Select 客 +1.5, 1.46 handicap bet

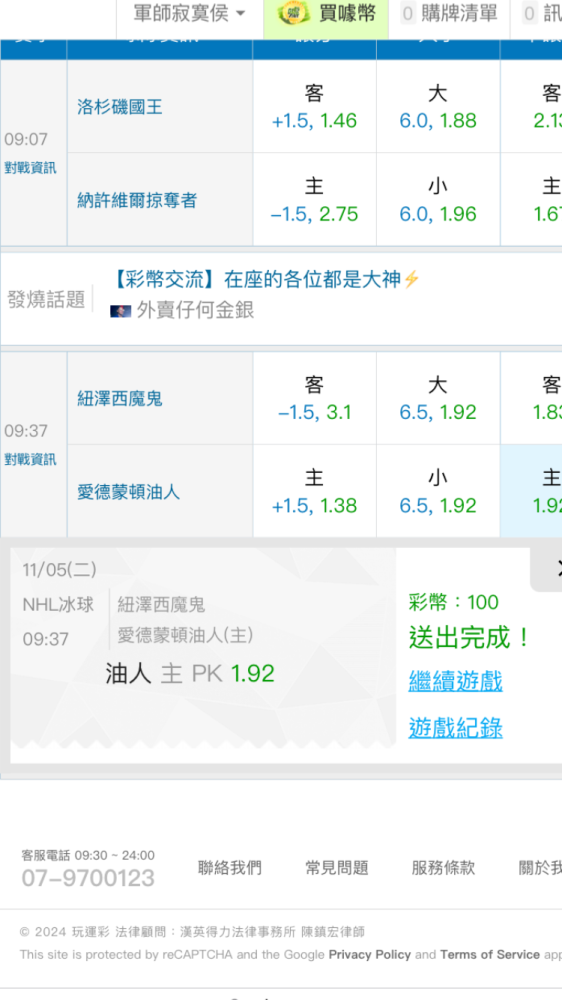coord(314,107)
